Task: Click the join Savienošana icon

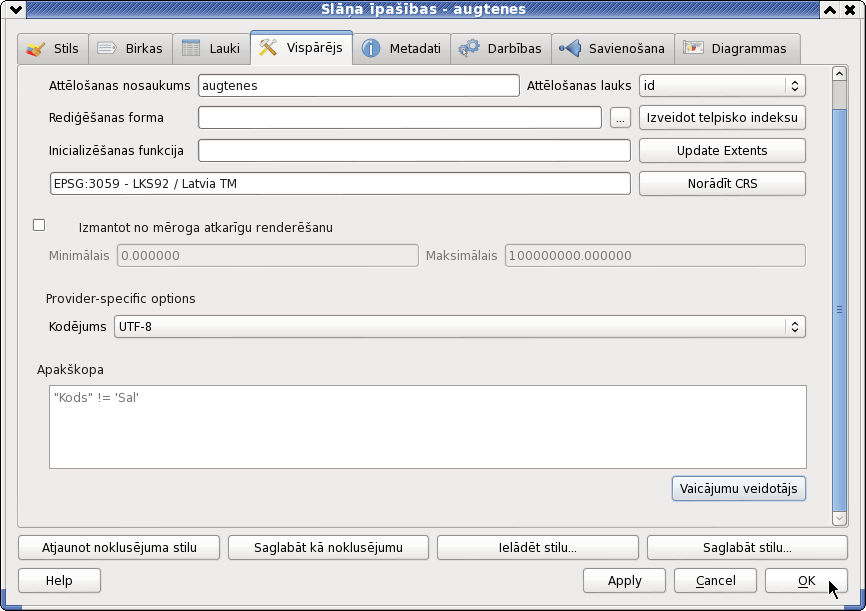Action: [570, 49]
